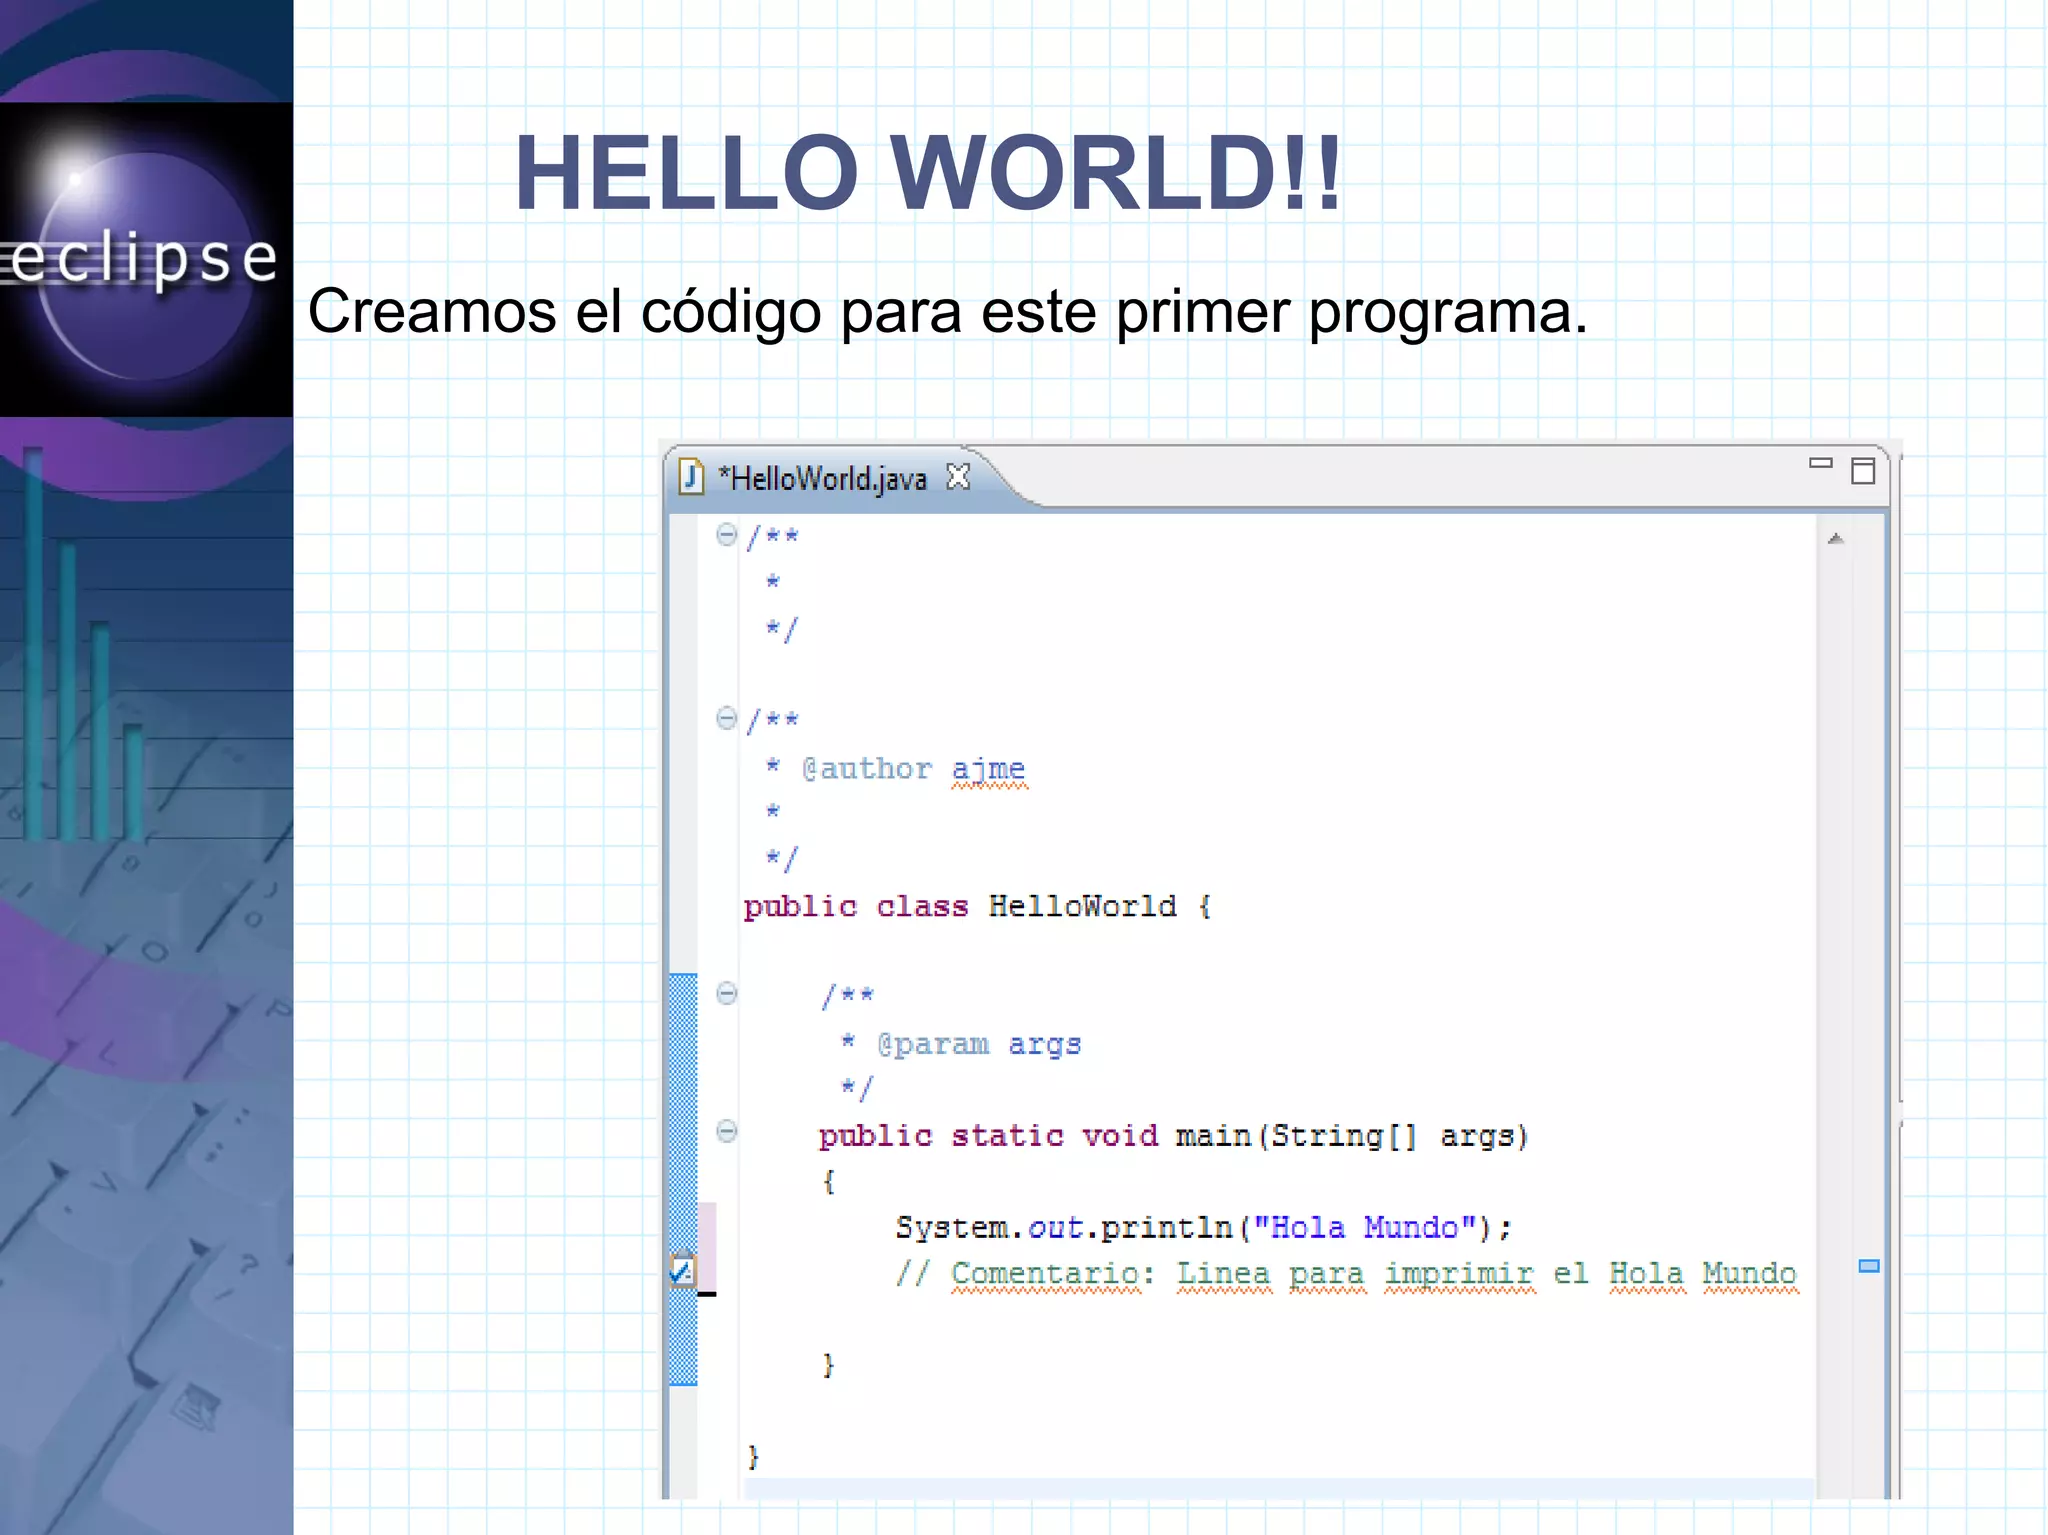Click the 'void' keyword
Image resolution: width=2048 pixels, height=1535 pixels.
(x=1120, y=1136)
